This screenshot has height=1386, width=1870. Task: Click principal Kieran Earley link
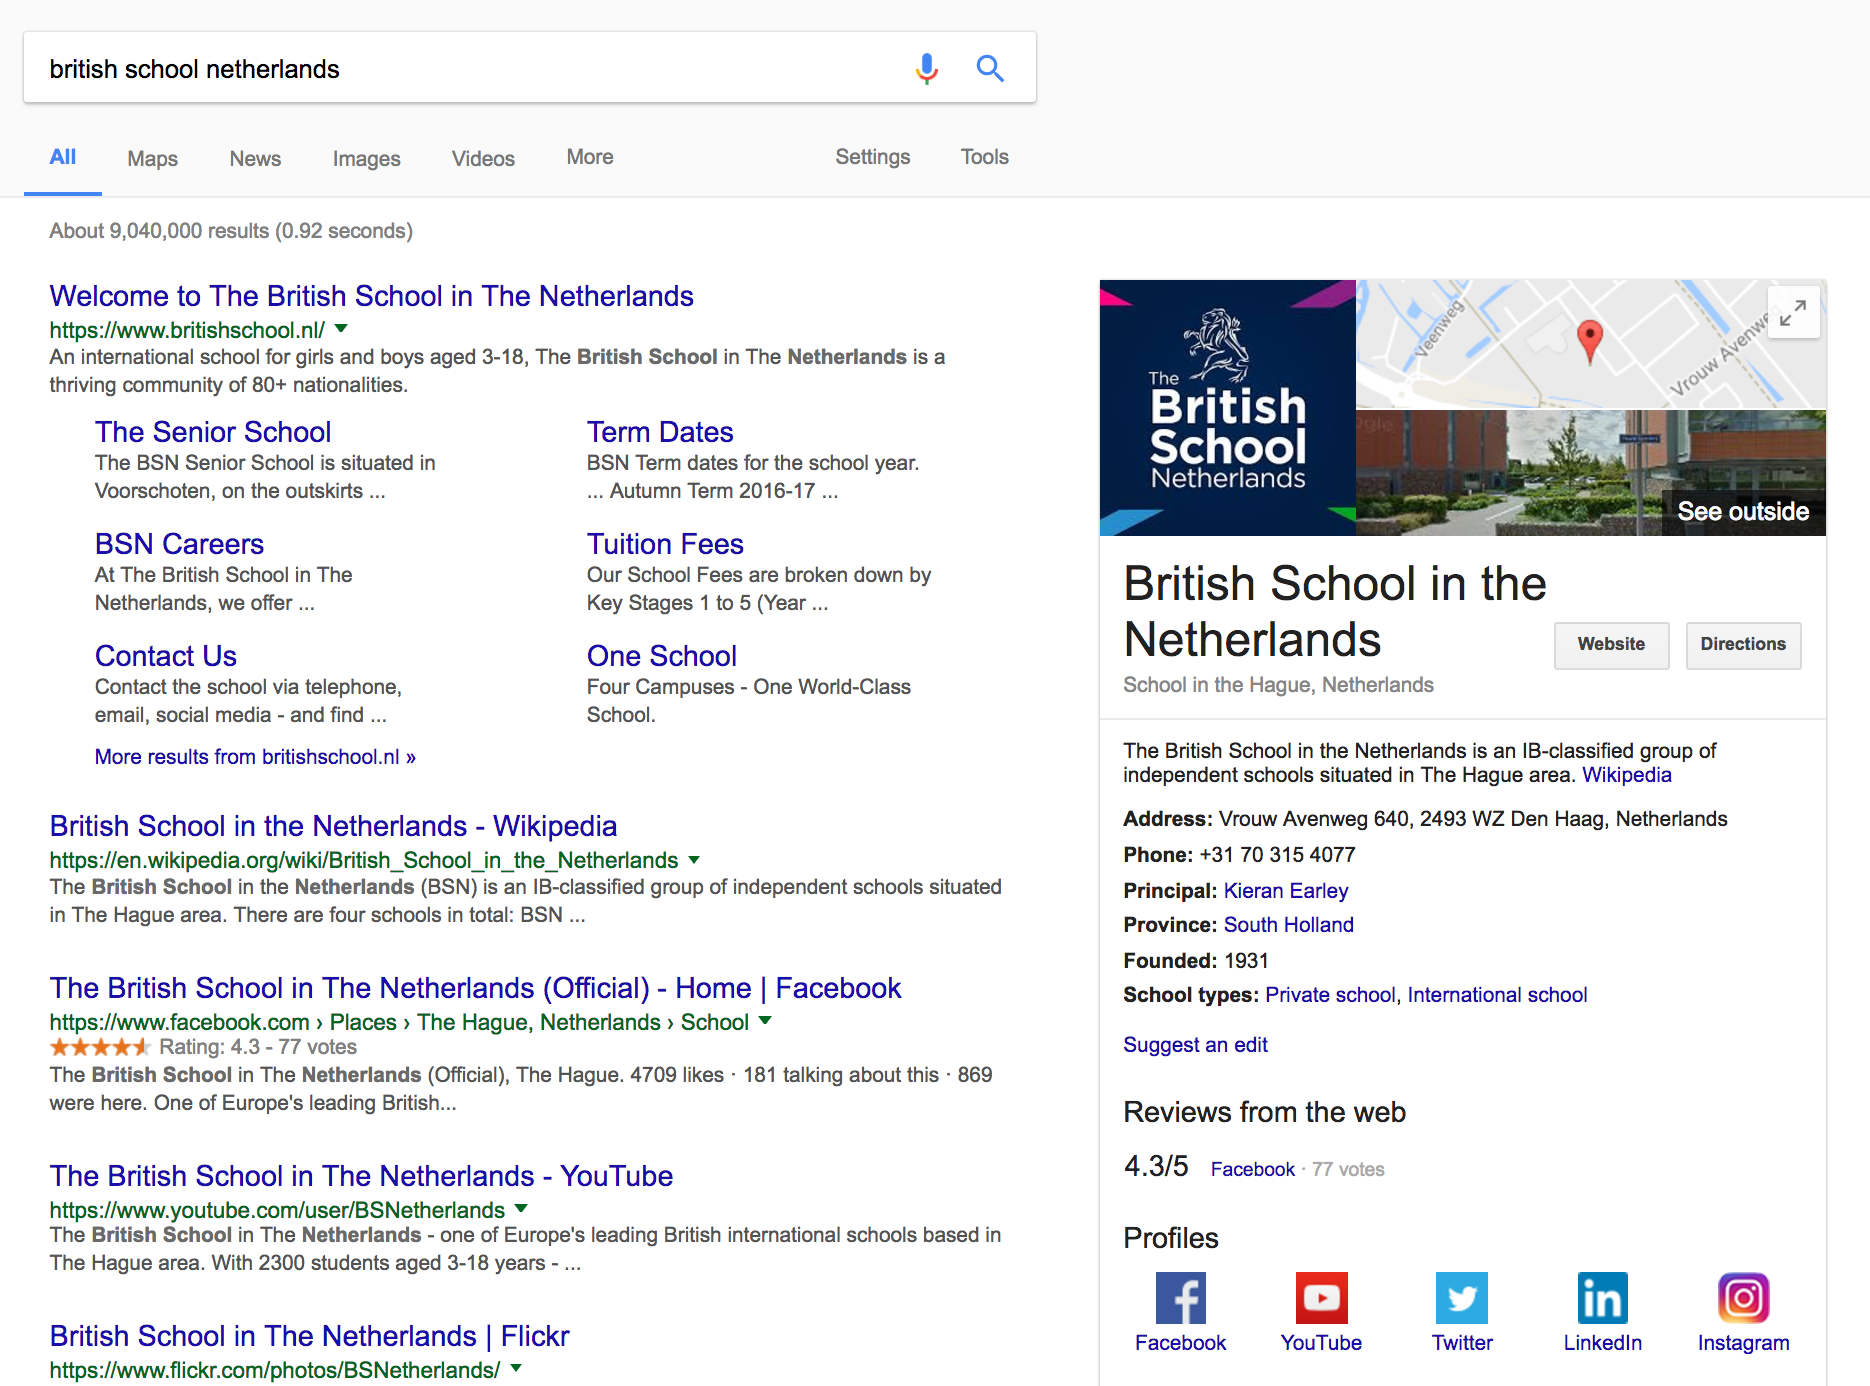[1286, 891]
